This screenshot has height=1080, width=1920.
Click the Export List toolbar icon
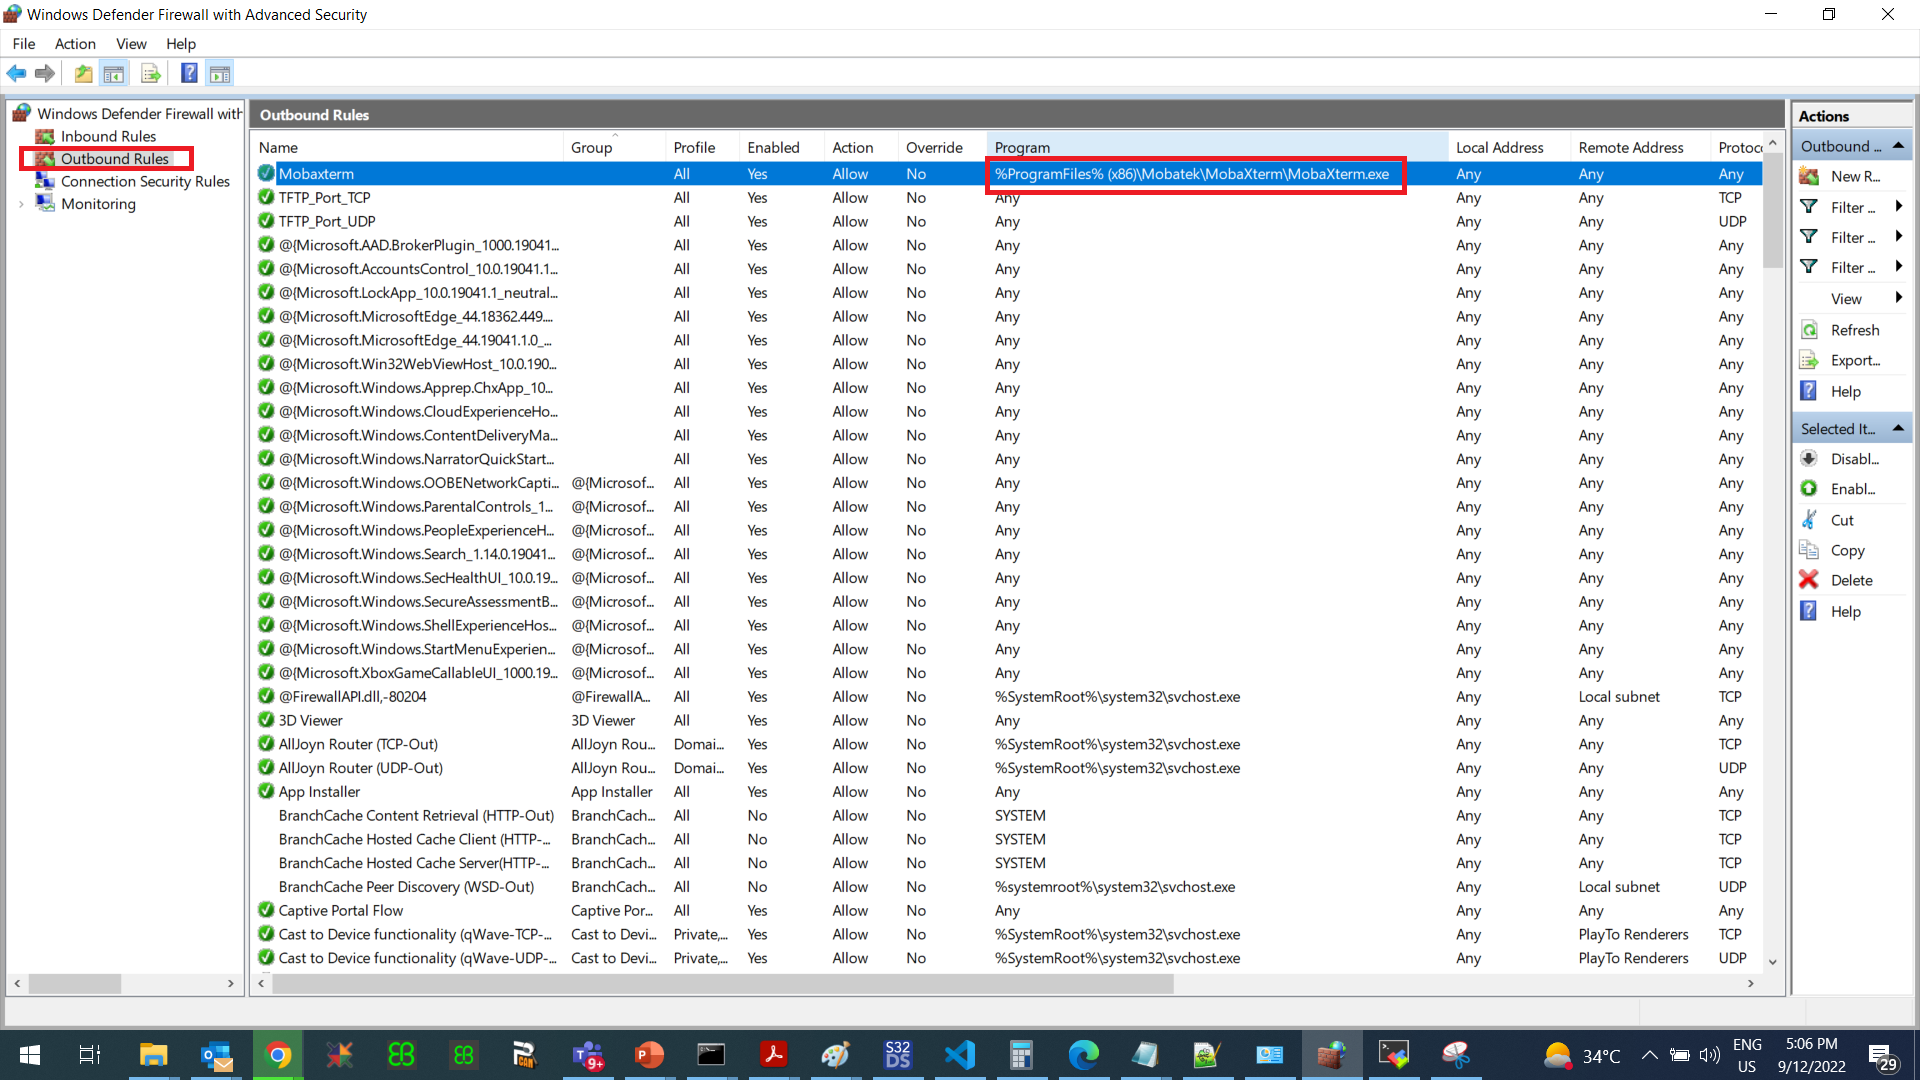point(151,73)
